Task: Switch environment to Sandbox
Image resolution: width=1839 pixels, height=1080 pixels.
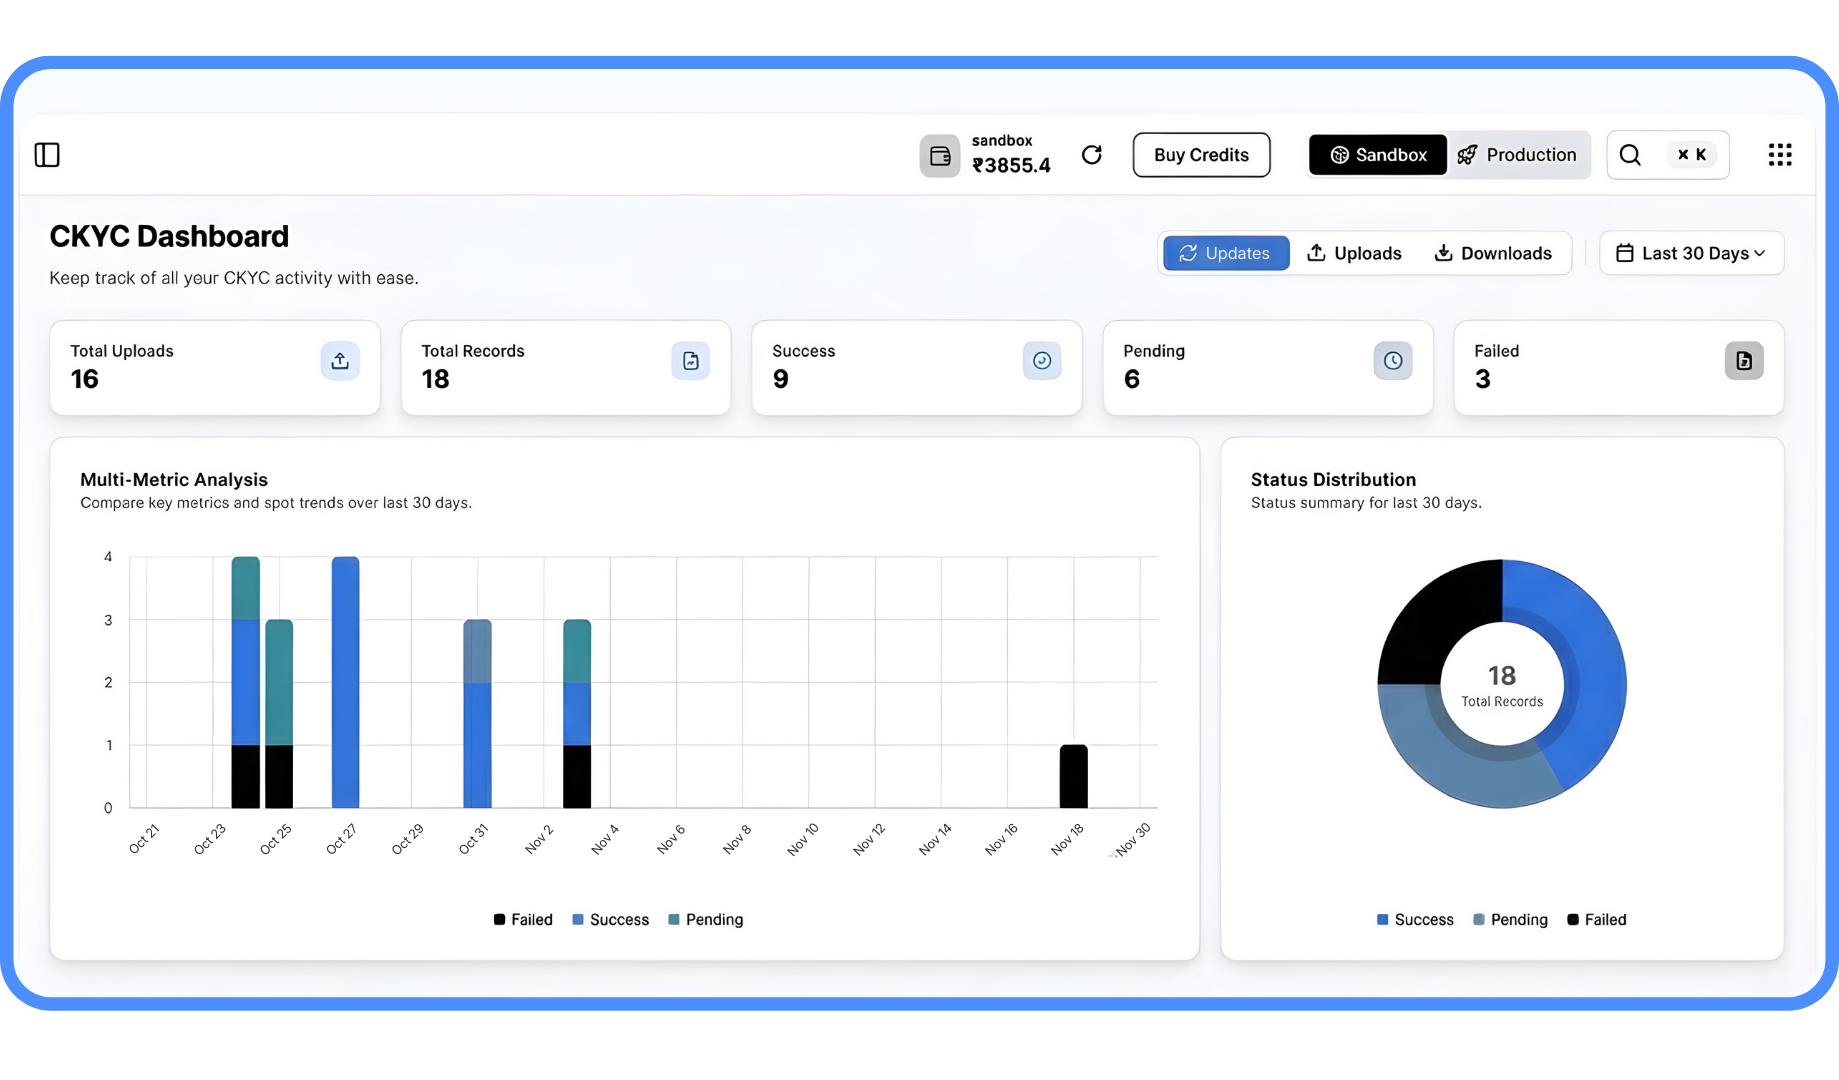Action: pos(1377,155)
